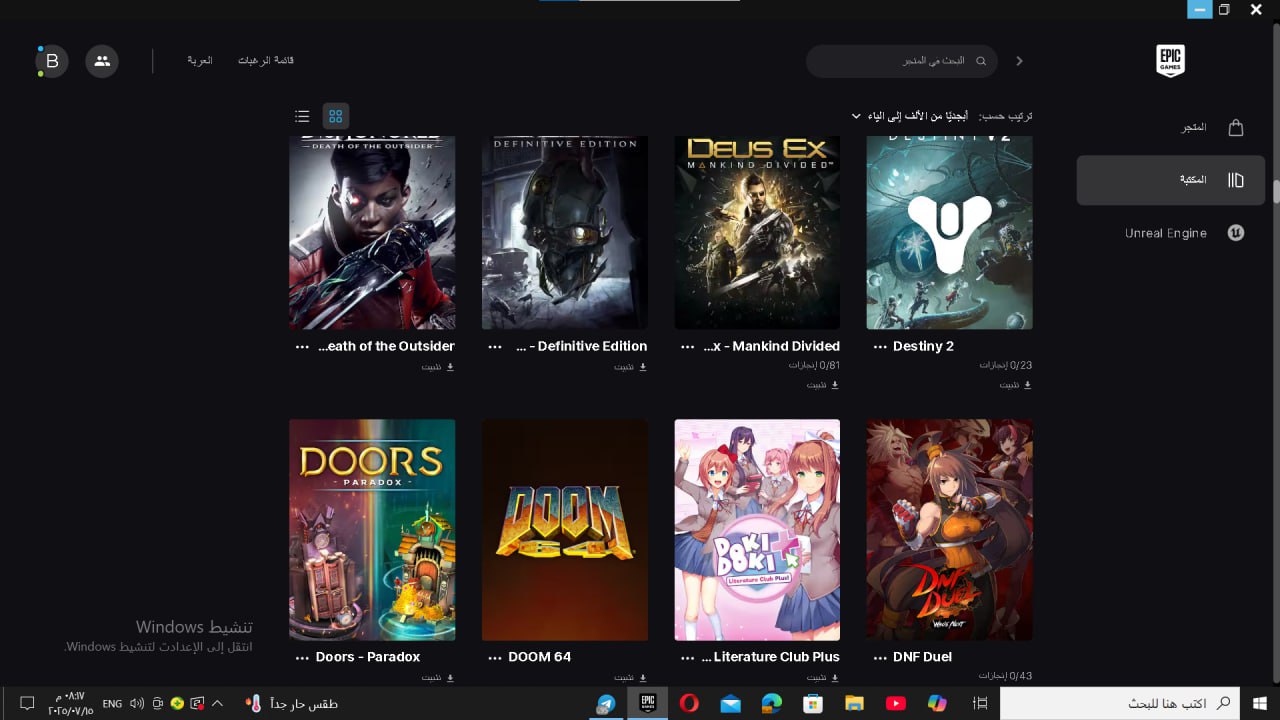Screen dimensions: 1280x720
Task: Open the friends list icon
Action: [x=102, y=61]
